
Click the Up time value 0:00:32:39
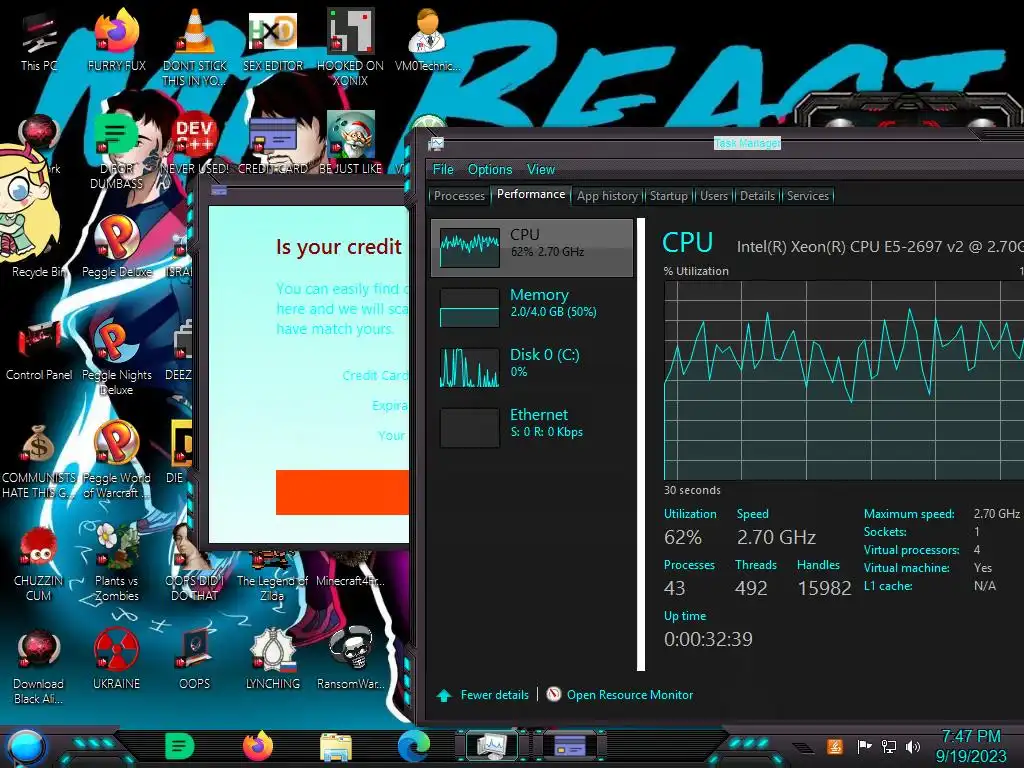708,639
